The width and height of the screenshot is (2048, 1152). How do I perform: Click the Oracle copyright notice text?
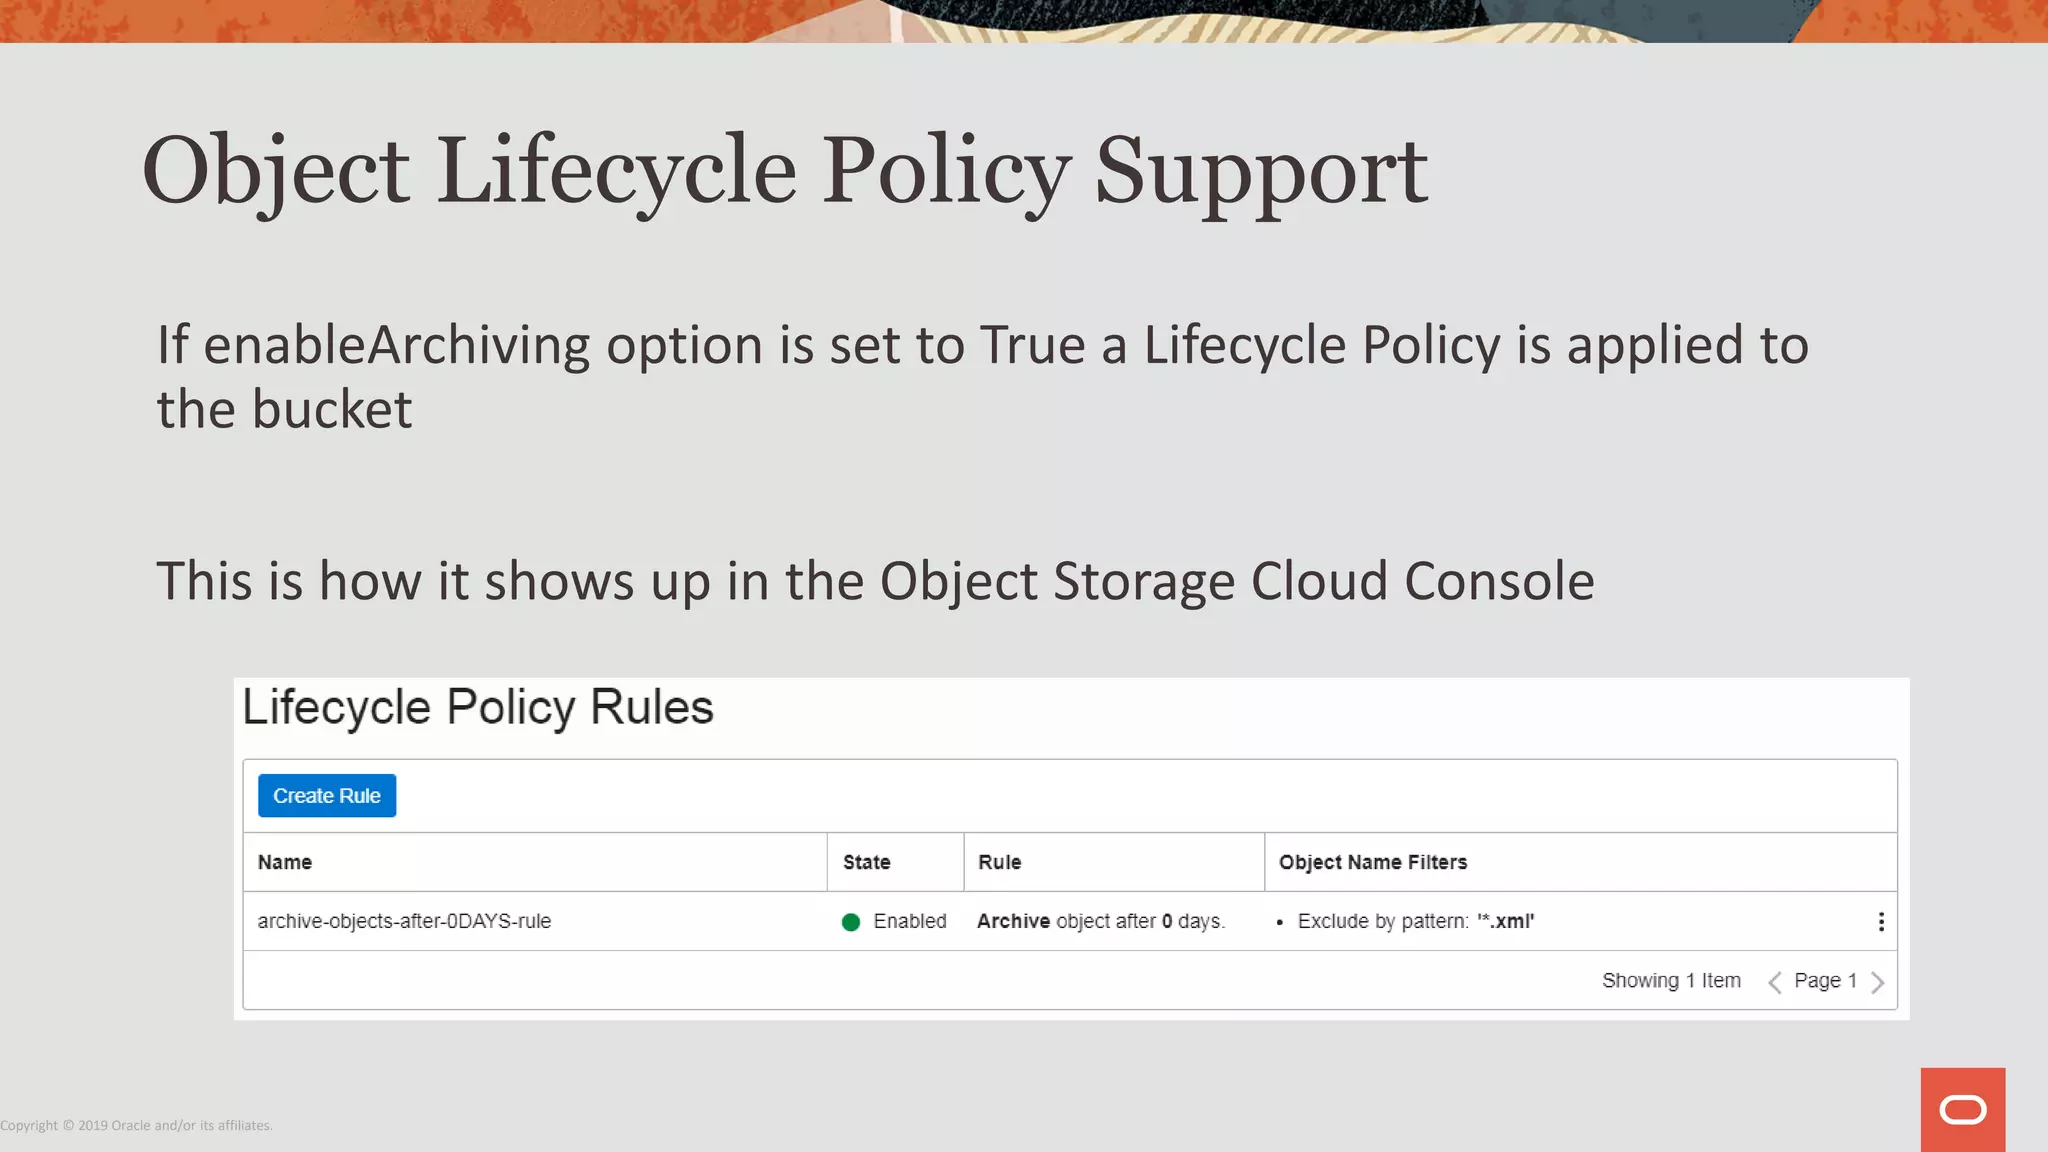(136, 1126)
